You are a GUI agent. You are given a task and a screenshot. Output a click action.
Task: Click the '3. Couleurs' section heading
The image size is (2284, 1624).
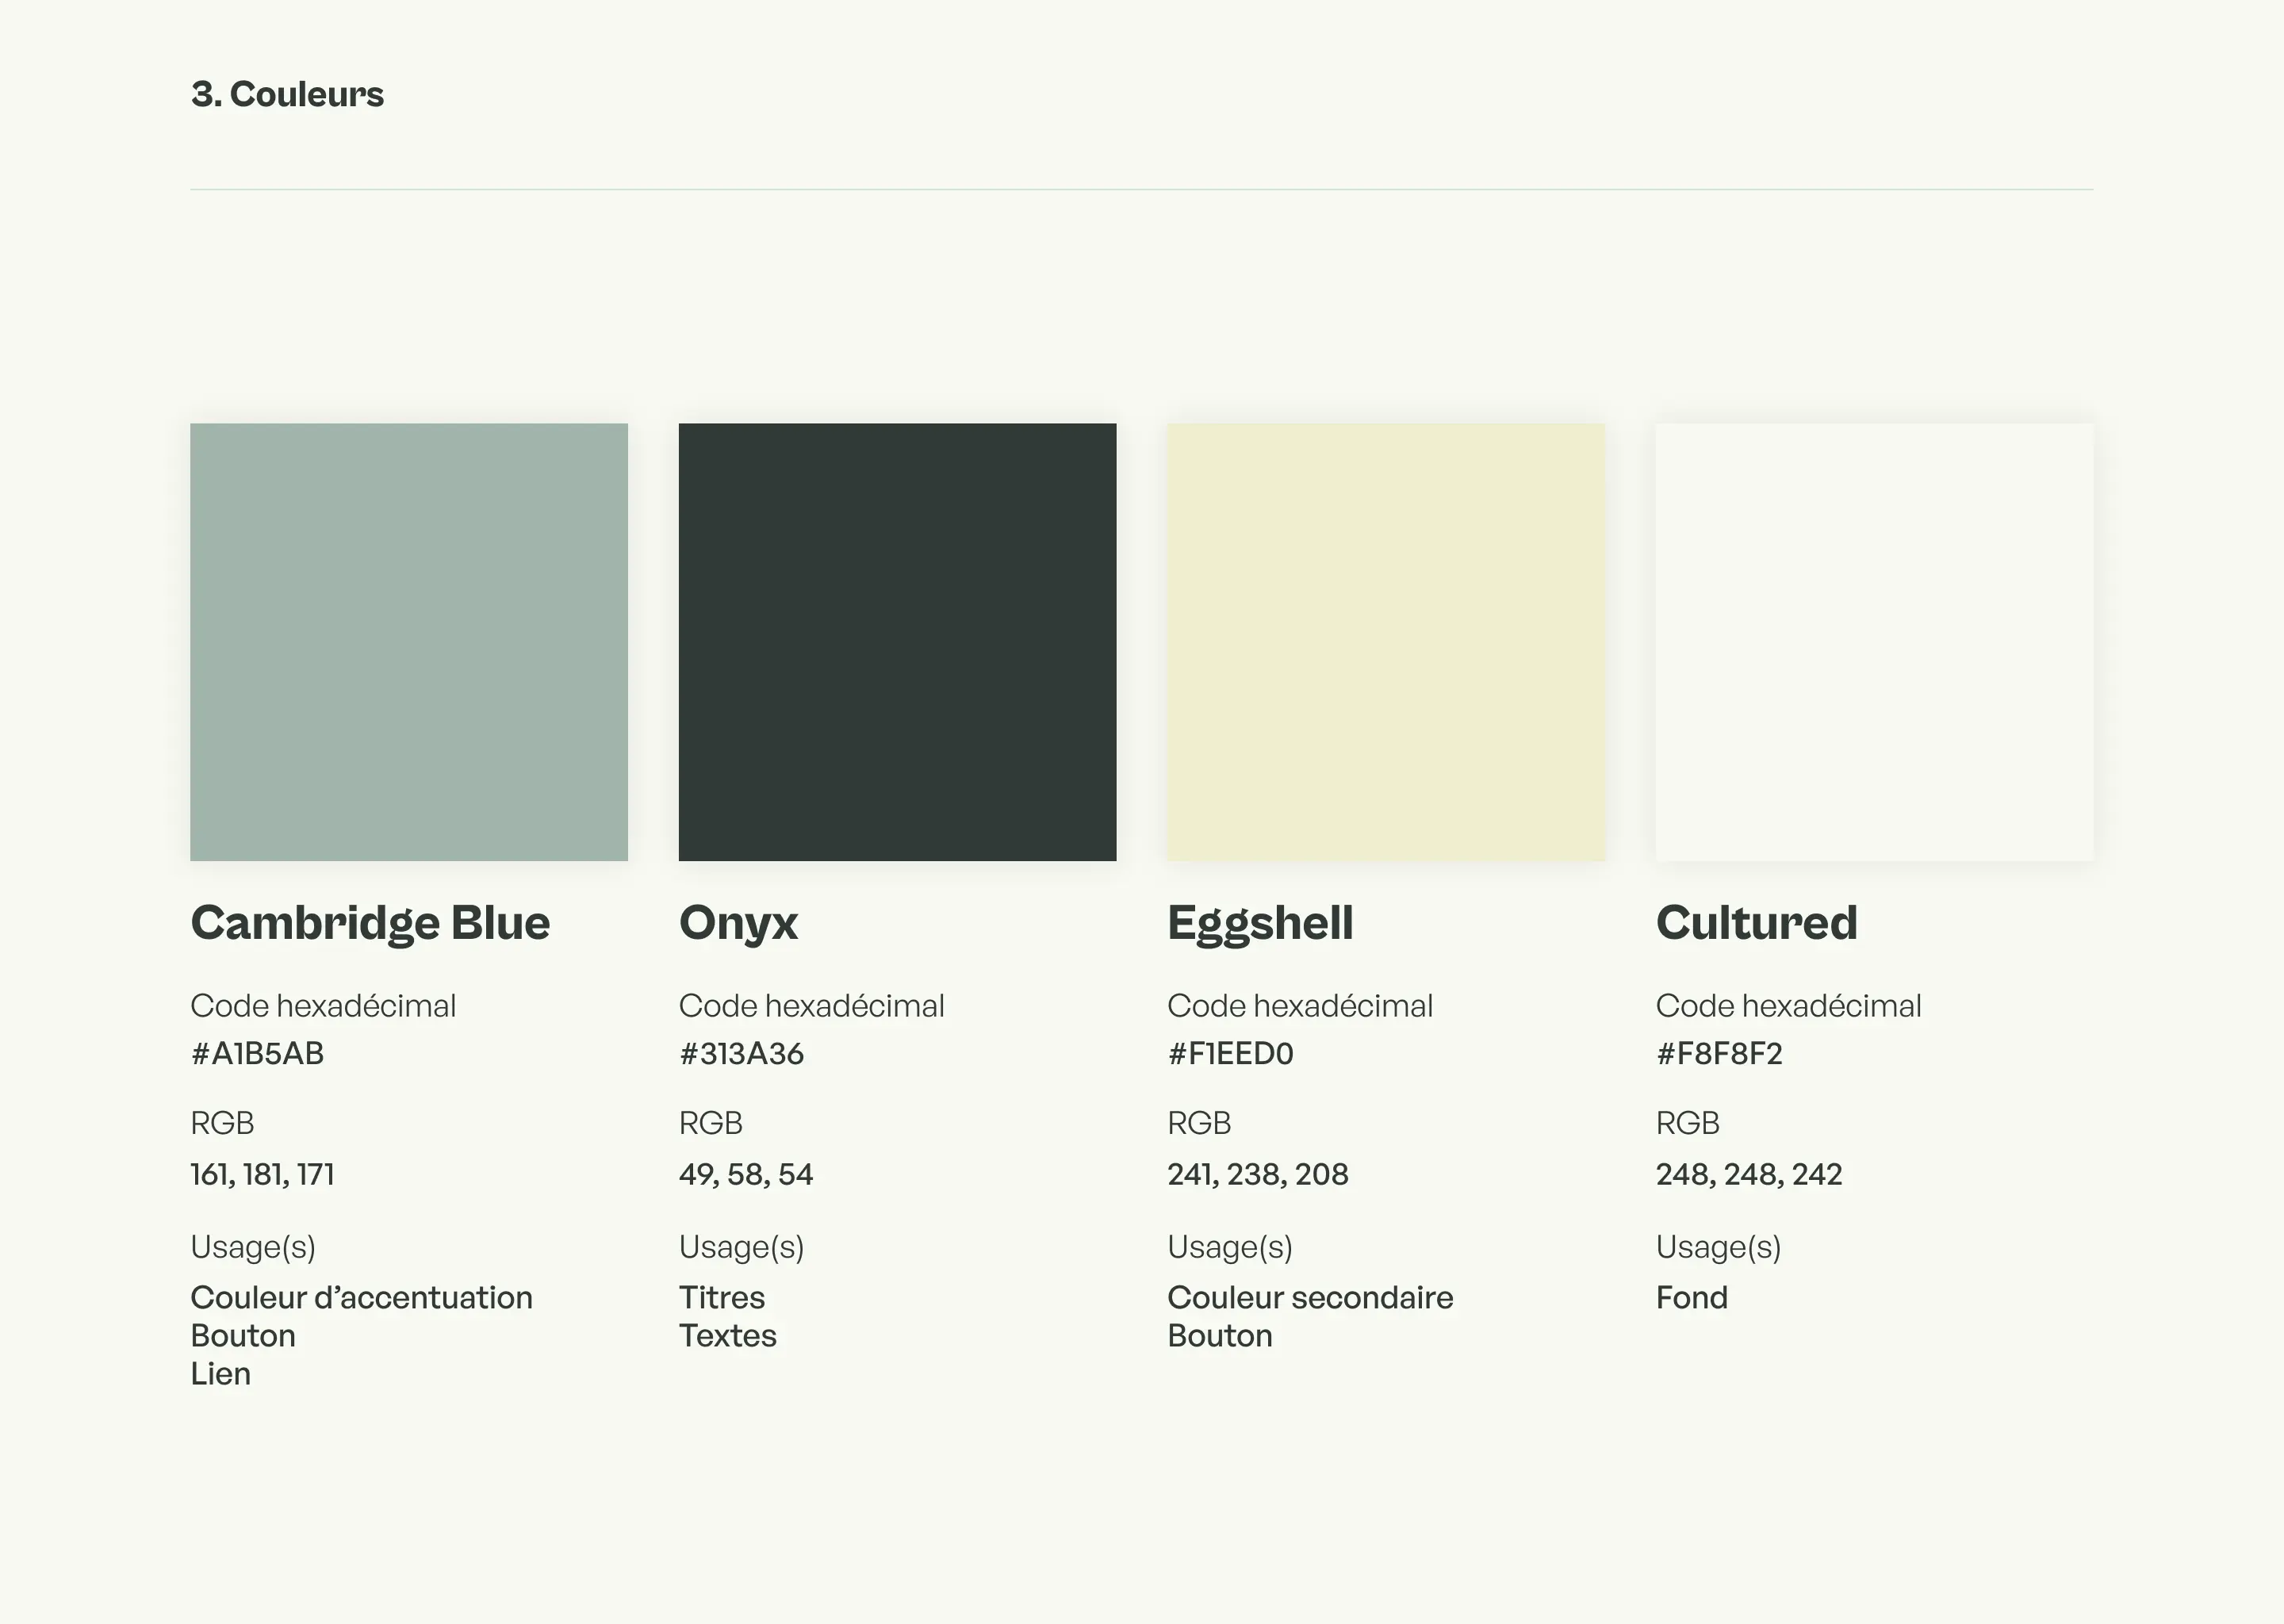pyautogui.click(x=287, y=94)
